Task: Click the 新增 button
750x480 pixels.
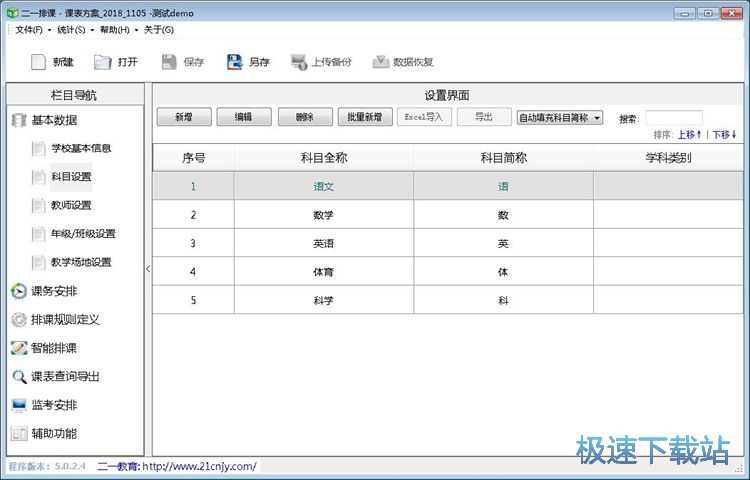Action: coord(184,117)
